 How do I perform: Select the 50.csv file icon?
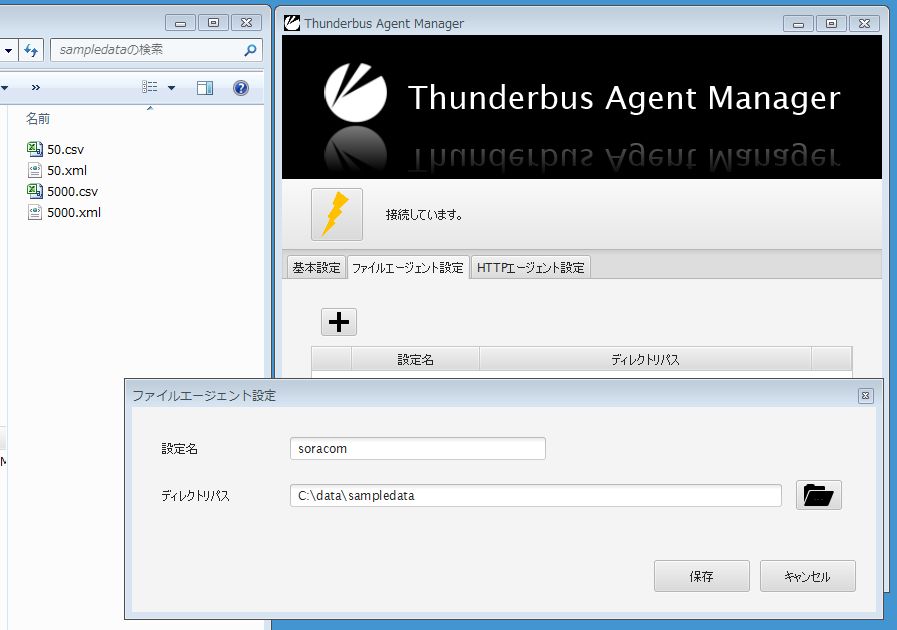pyautogui.click(x=35, y=149)
